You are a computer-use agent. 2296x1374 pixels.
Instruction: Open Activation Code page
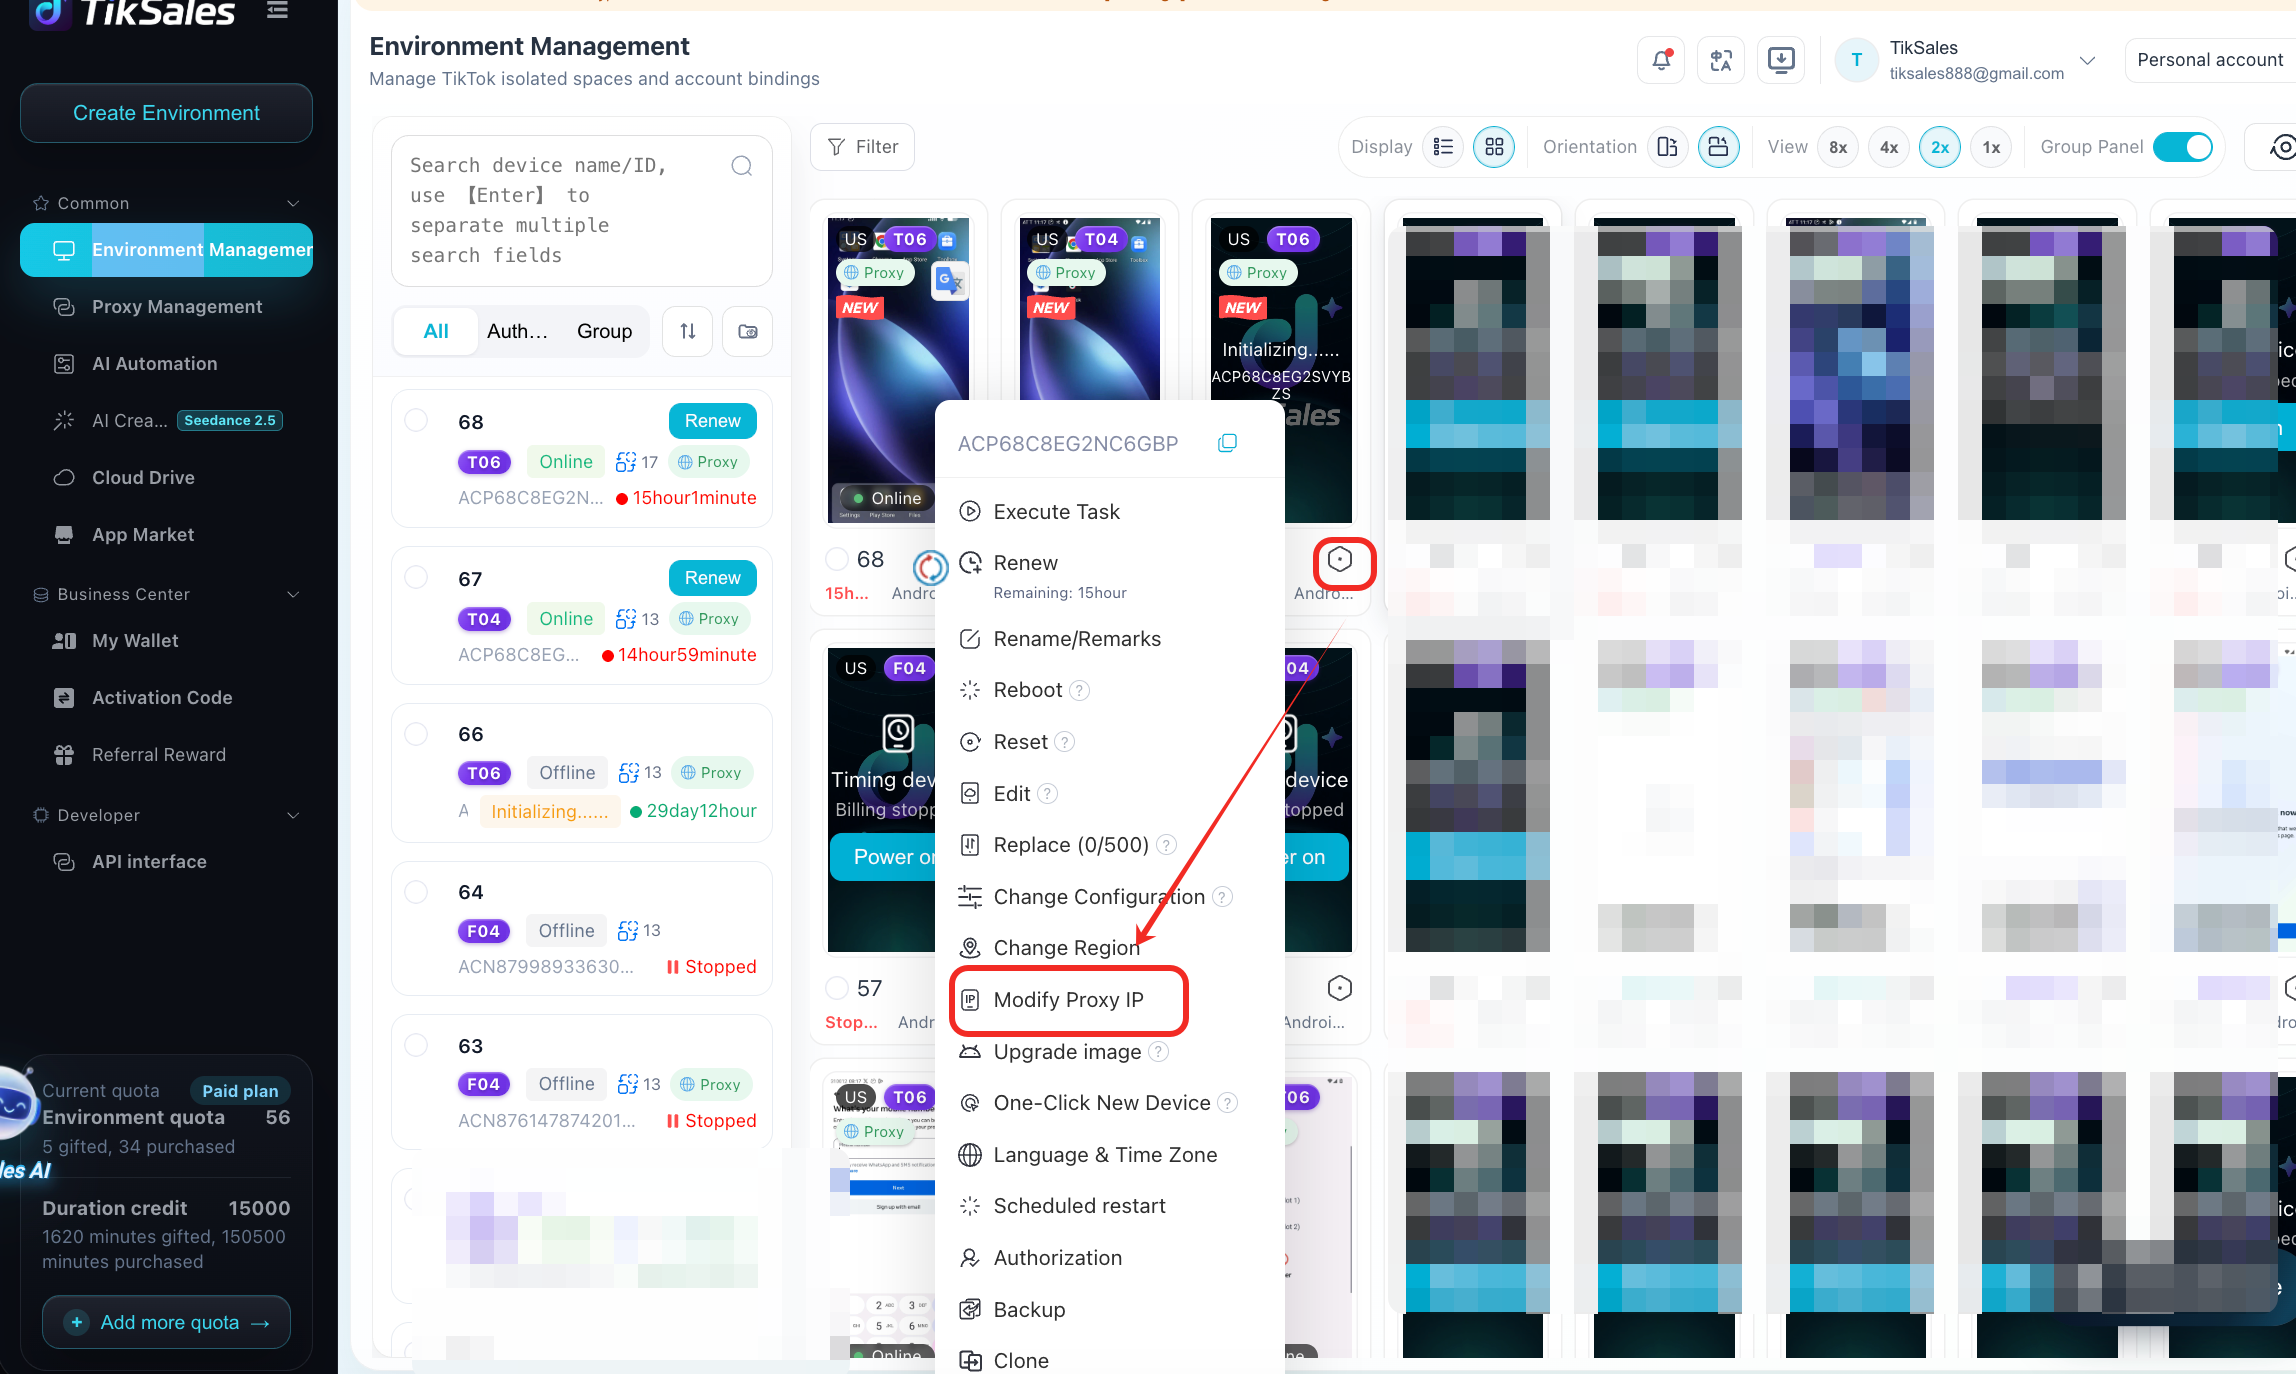166,698
